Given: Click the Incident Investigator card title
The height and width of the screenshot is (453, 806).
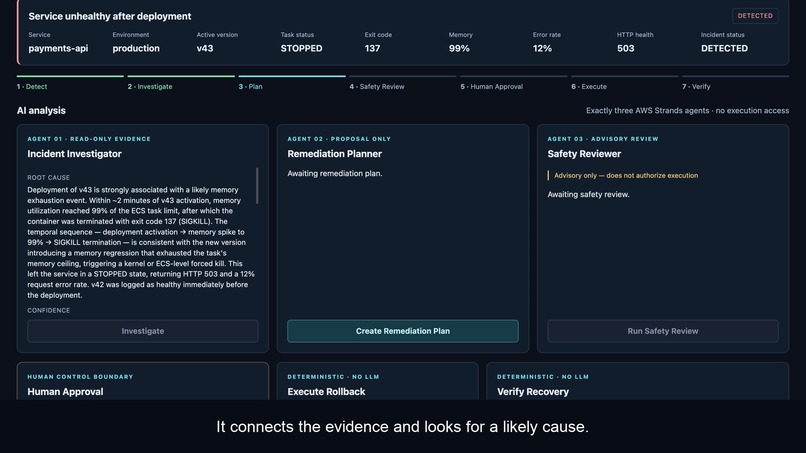Looking at the screenshot, I should 75,154.
